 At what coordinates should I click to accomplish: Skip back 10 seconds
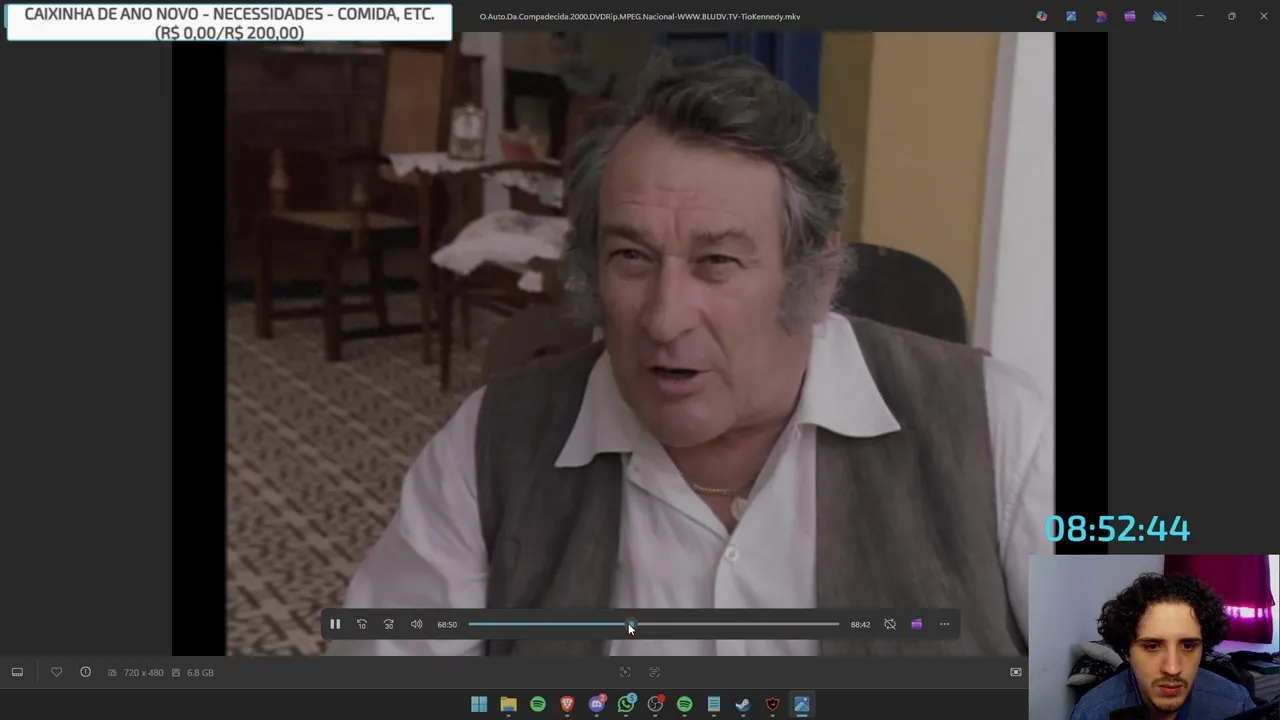click(362, 624)
